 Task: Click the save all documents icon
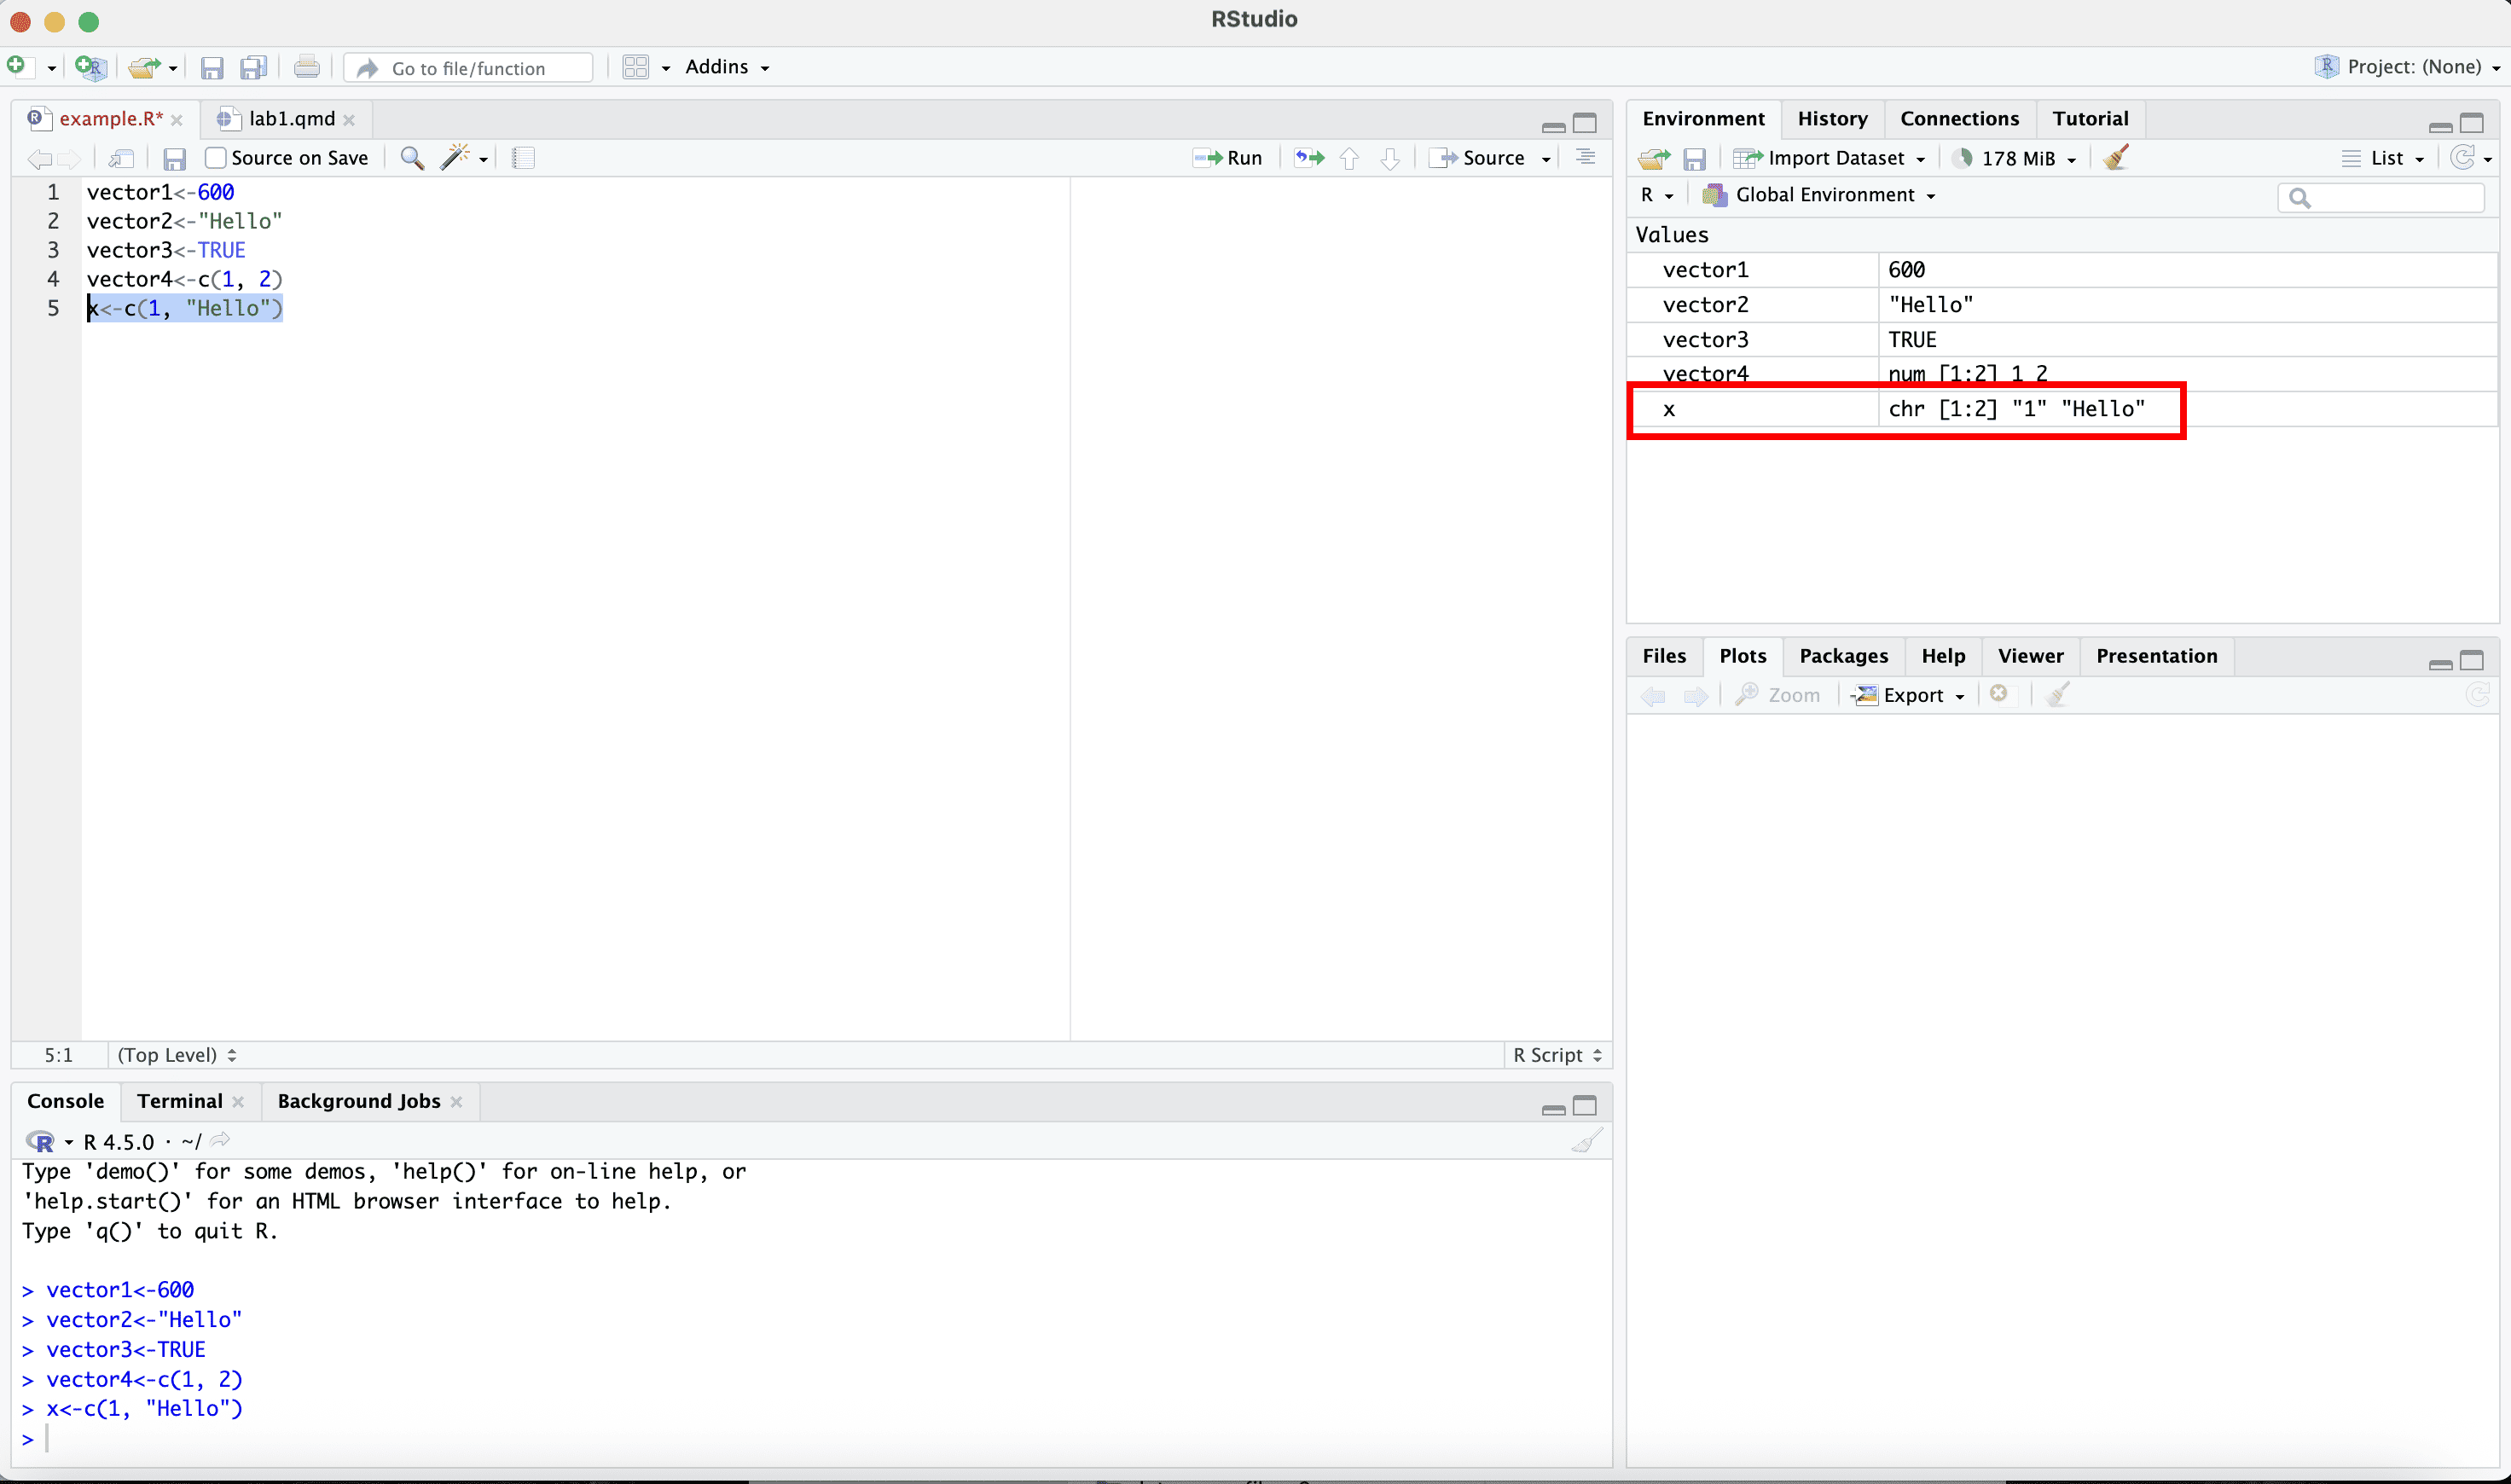253,67
